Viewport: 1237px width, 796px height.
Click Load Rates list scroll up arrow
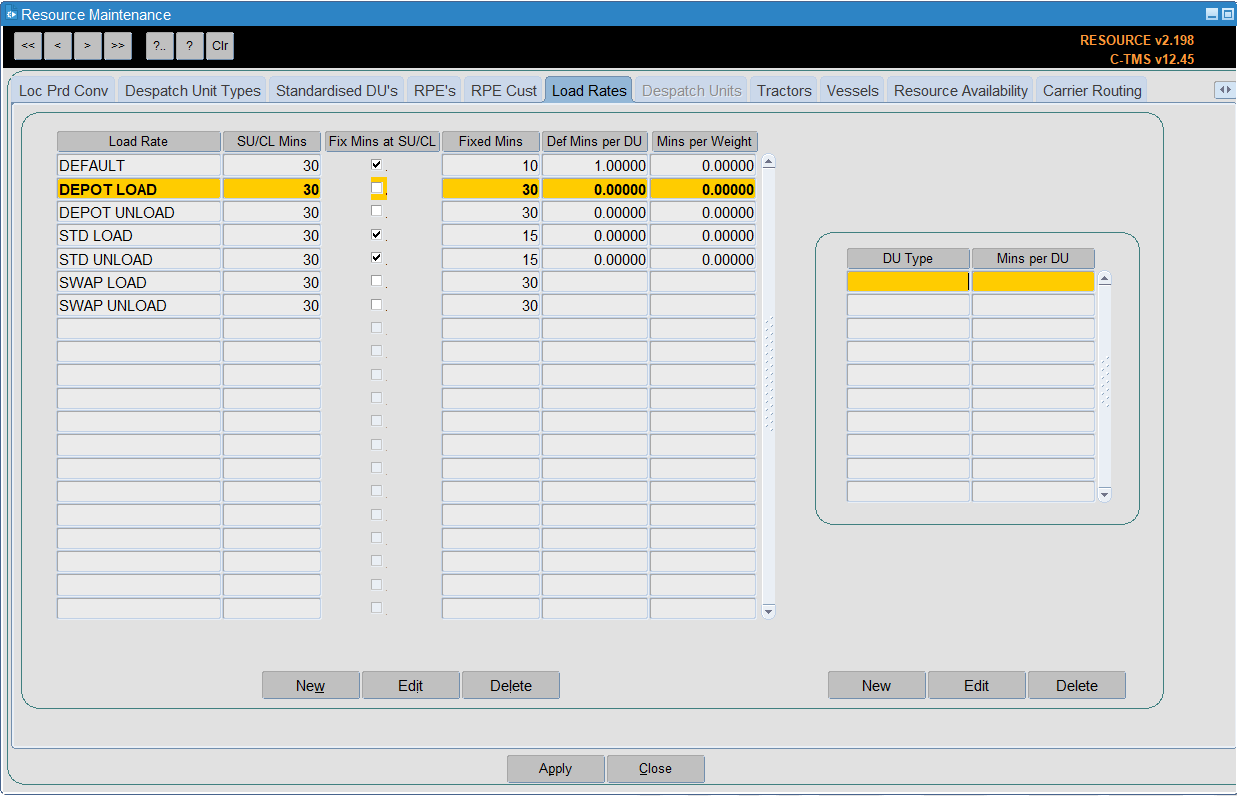pyautogui.click(x=768, y=162)
